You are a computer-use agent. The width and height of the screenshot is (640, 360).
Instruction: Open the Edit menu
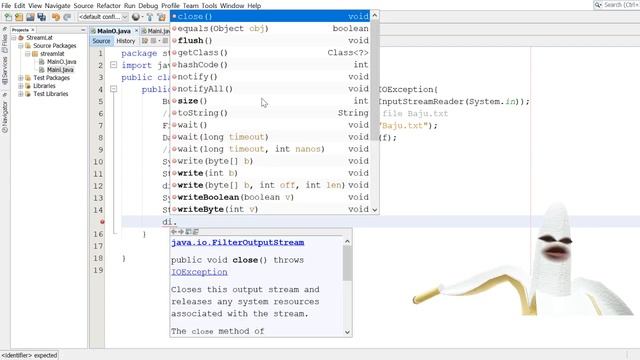pyautogui.click(x=20, y=6)
